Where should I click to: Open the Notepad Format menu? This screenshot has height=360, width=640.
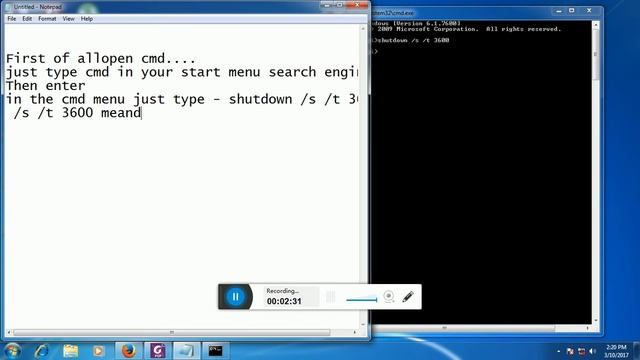pyautogui.click(x=47, y=19)
